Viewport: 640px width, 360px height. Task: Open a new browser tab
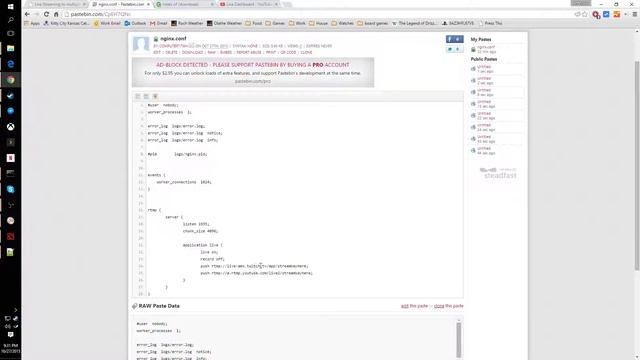point(287,4)
